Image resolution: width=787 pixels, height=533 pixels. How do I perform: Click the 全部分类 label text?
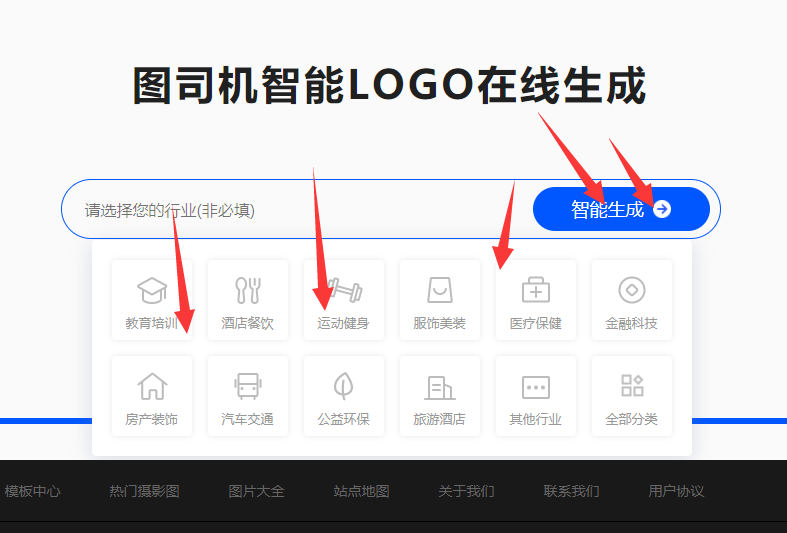[631, 419]
